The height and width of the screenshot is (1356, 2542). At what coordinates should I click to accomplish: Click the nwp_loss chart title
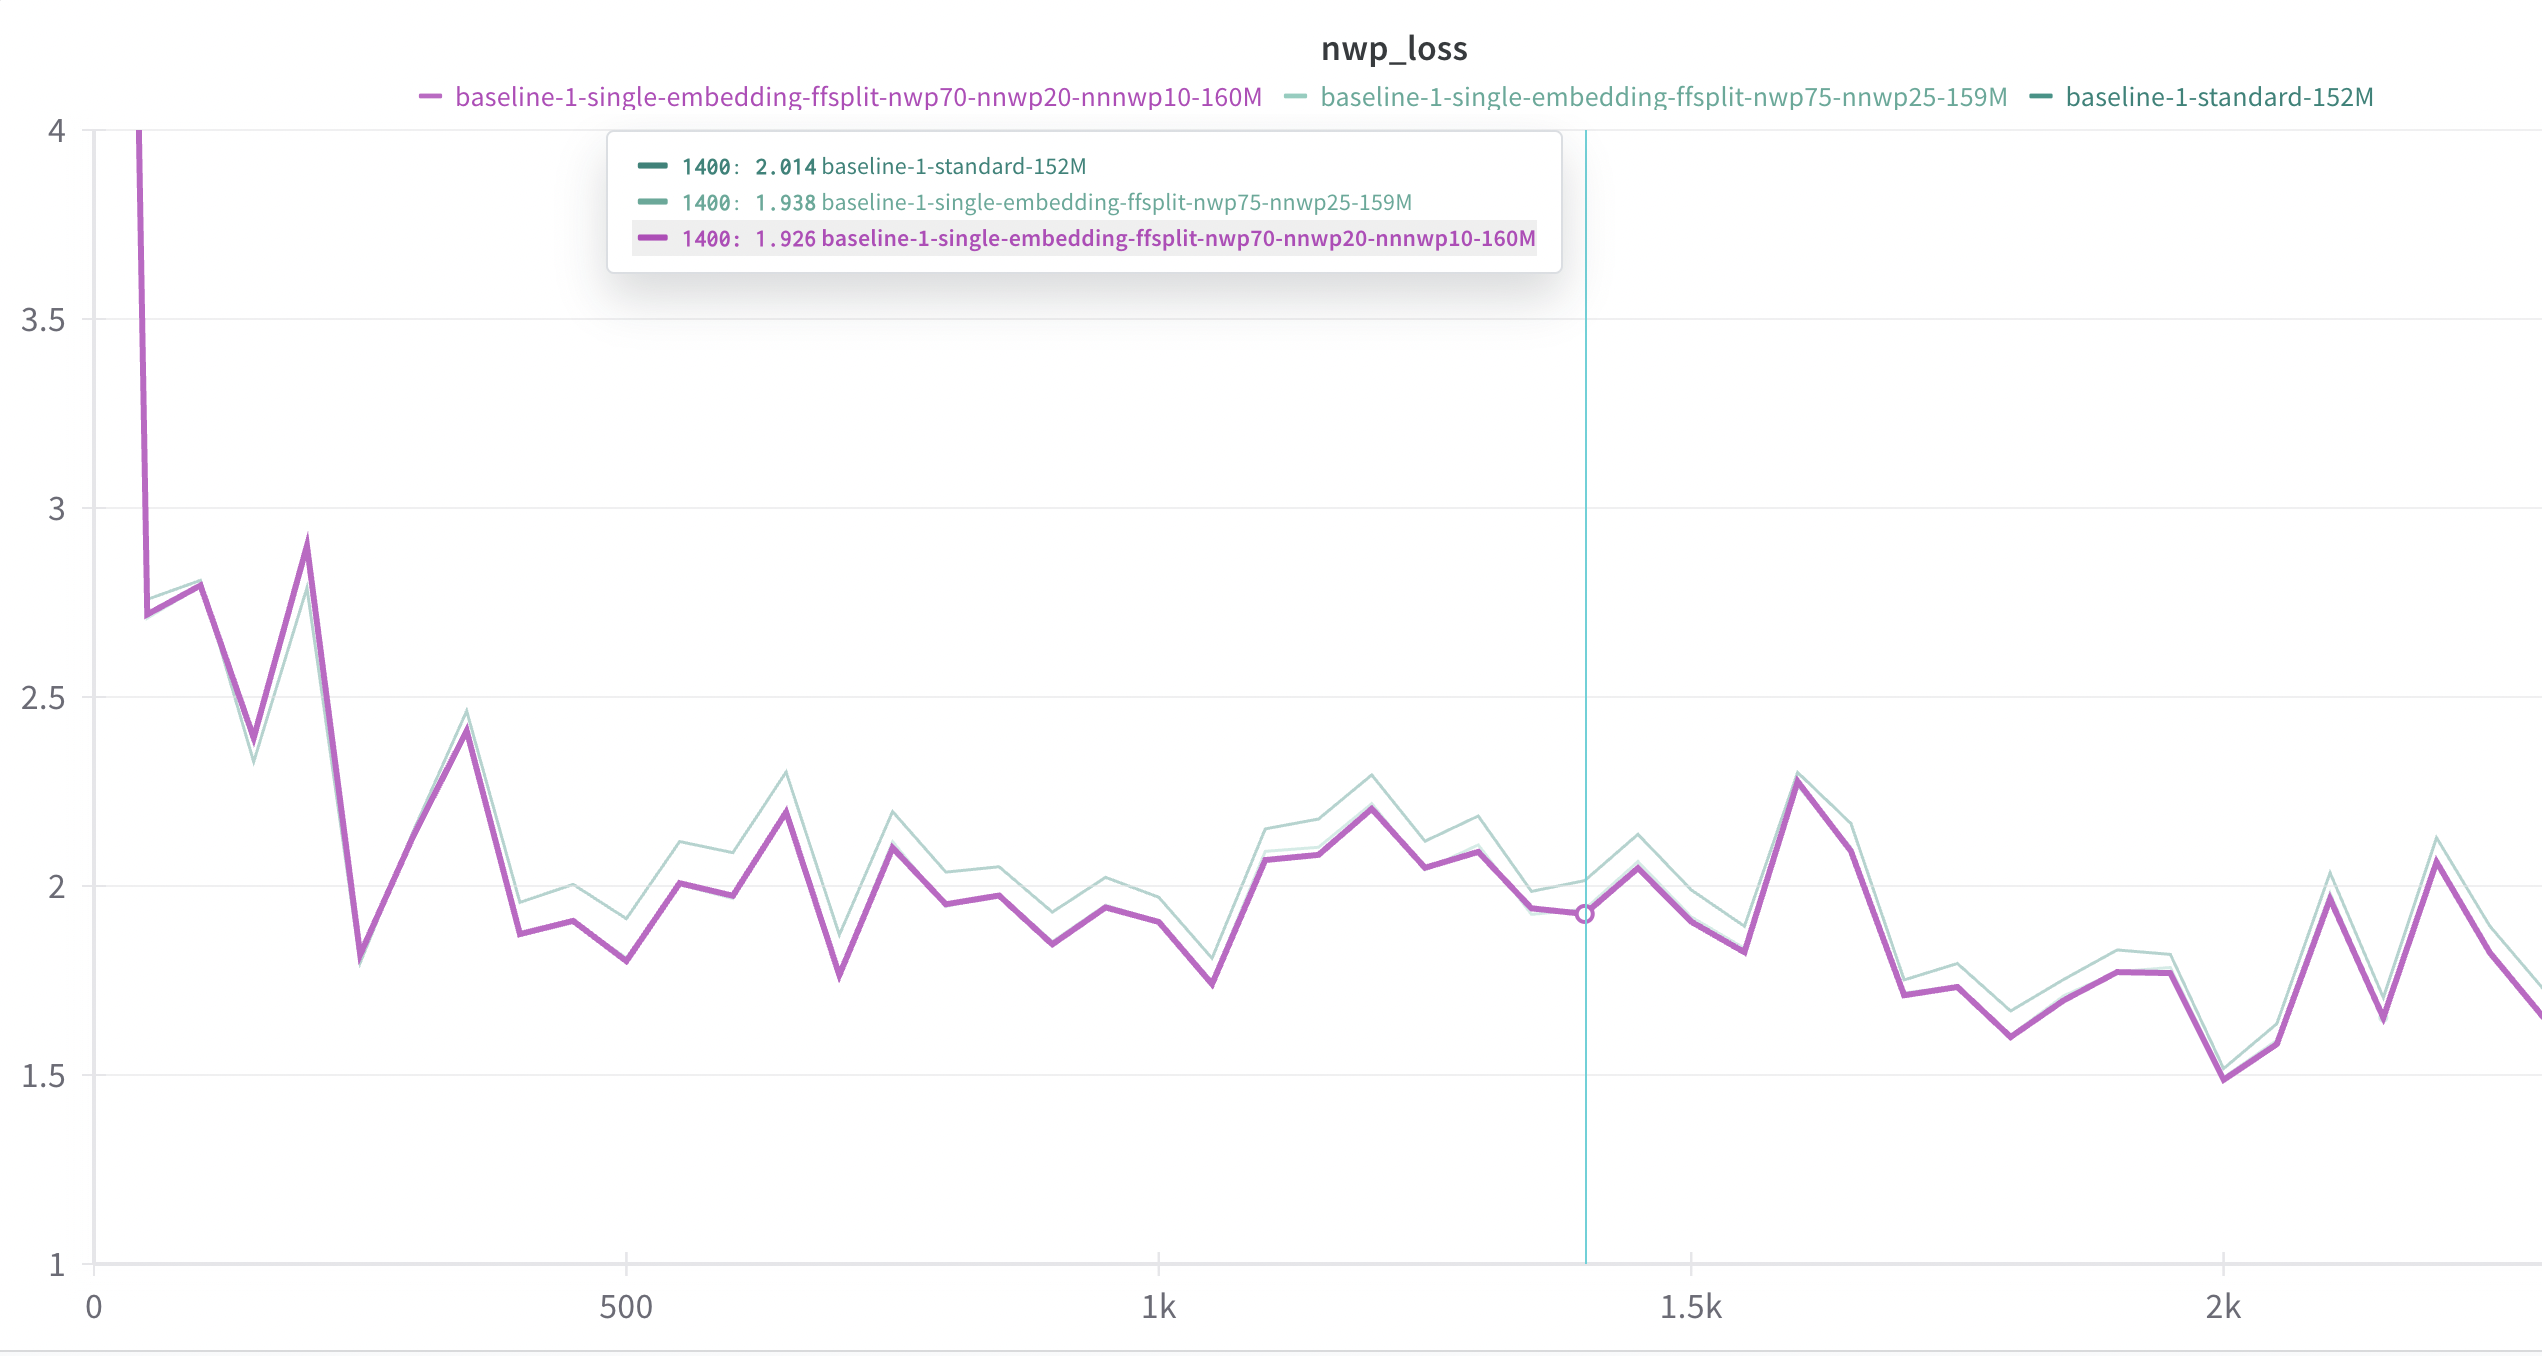(1394, 48)
